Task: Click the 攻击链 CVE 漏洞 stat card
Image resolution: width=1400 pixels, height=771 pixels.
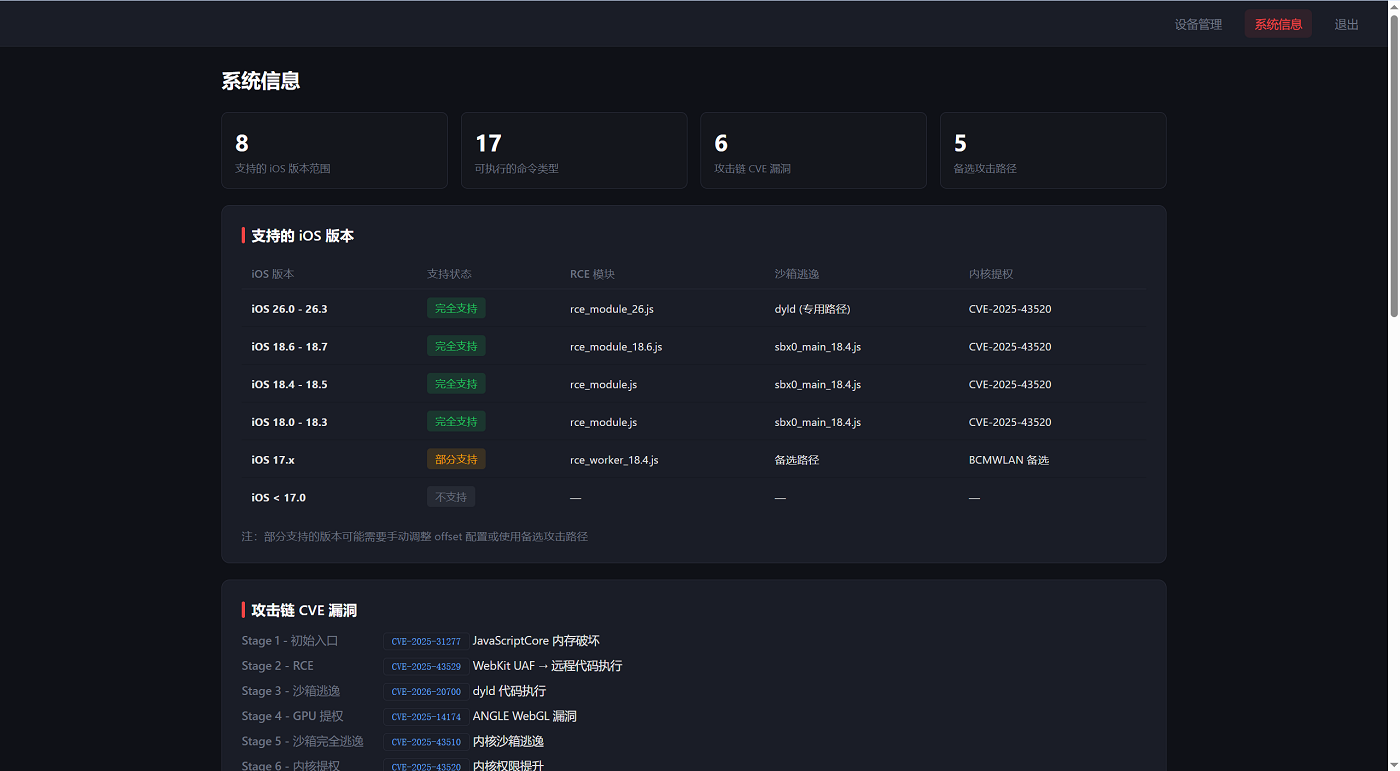Action: click(x=813, y=150)
